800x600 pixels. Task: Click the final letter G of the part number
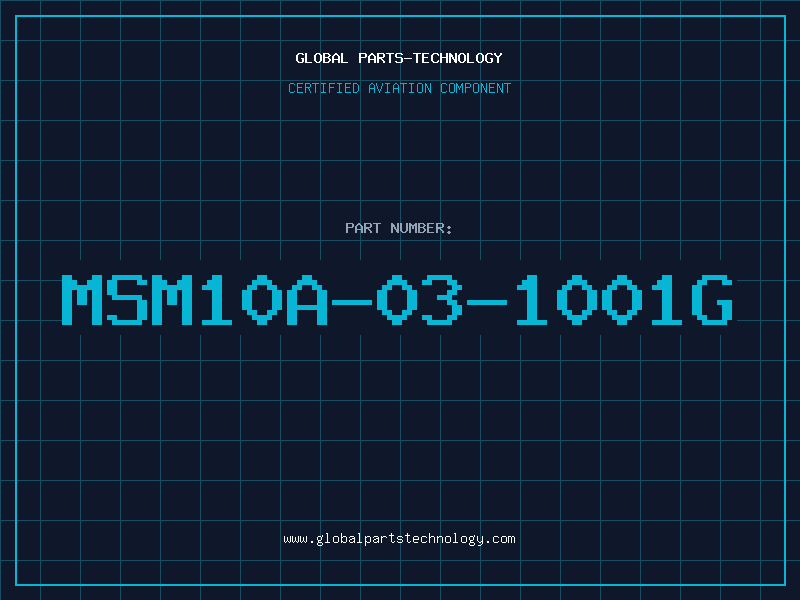pos(712,299)
